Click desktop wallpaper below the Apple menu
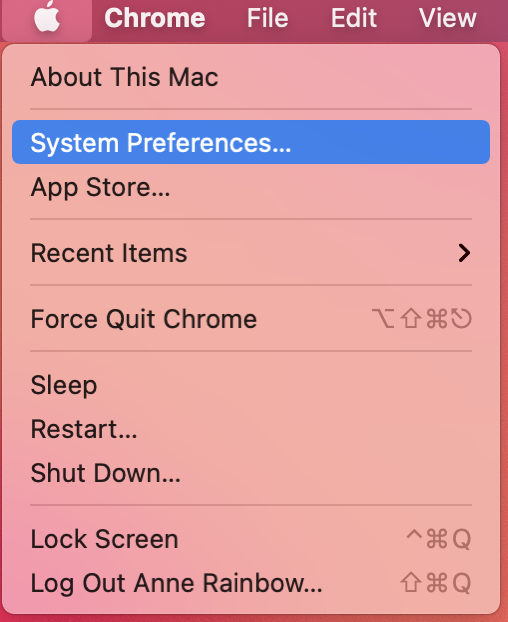This screenshot has width=508, height=622. click(x=254, y=619)
